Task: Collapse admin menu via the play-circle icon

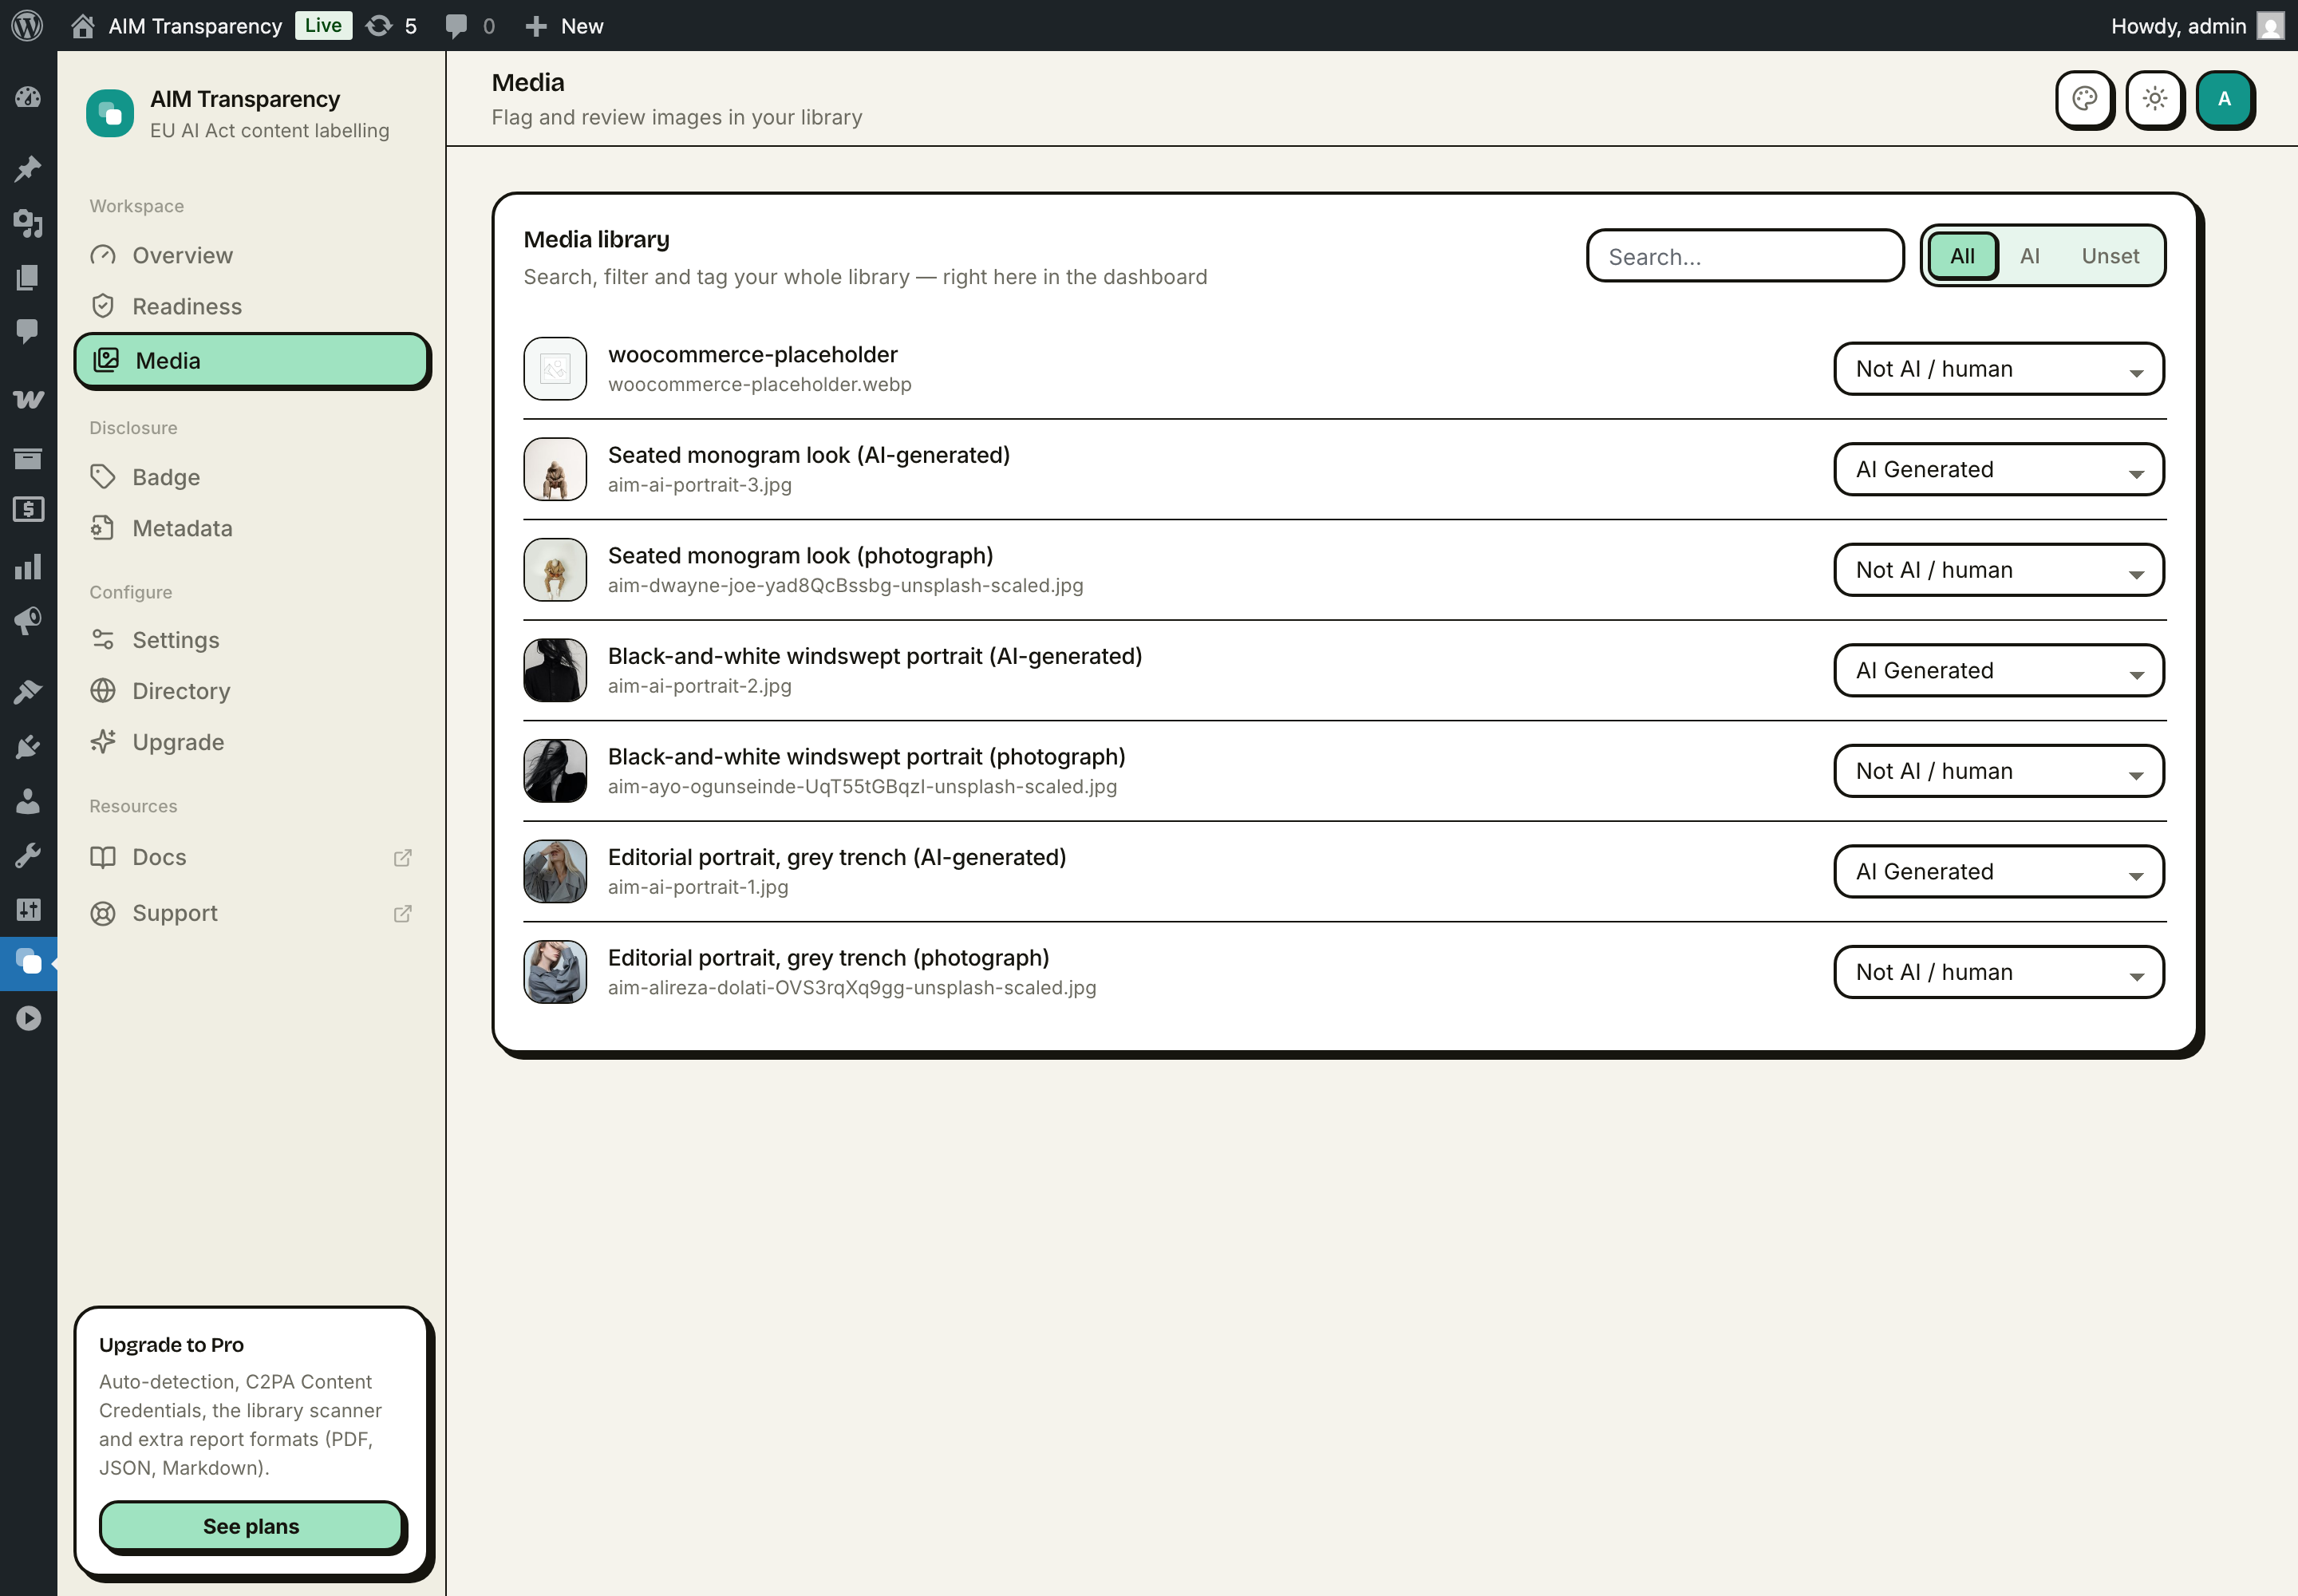Action: coord(28,1018)
